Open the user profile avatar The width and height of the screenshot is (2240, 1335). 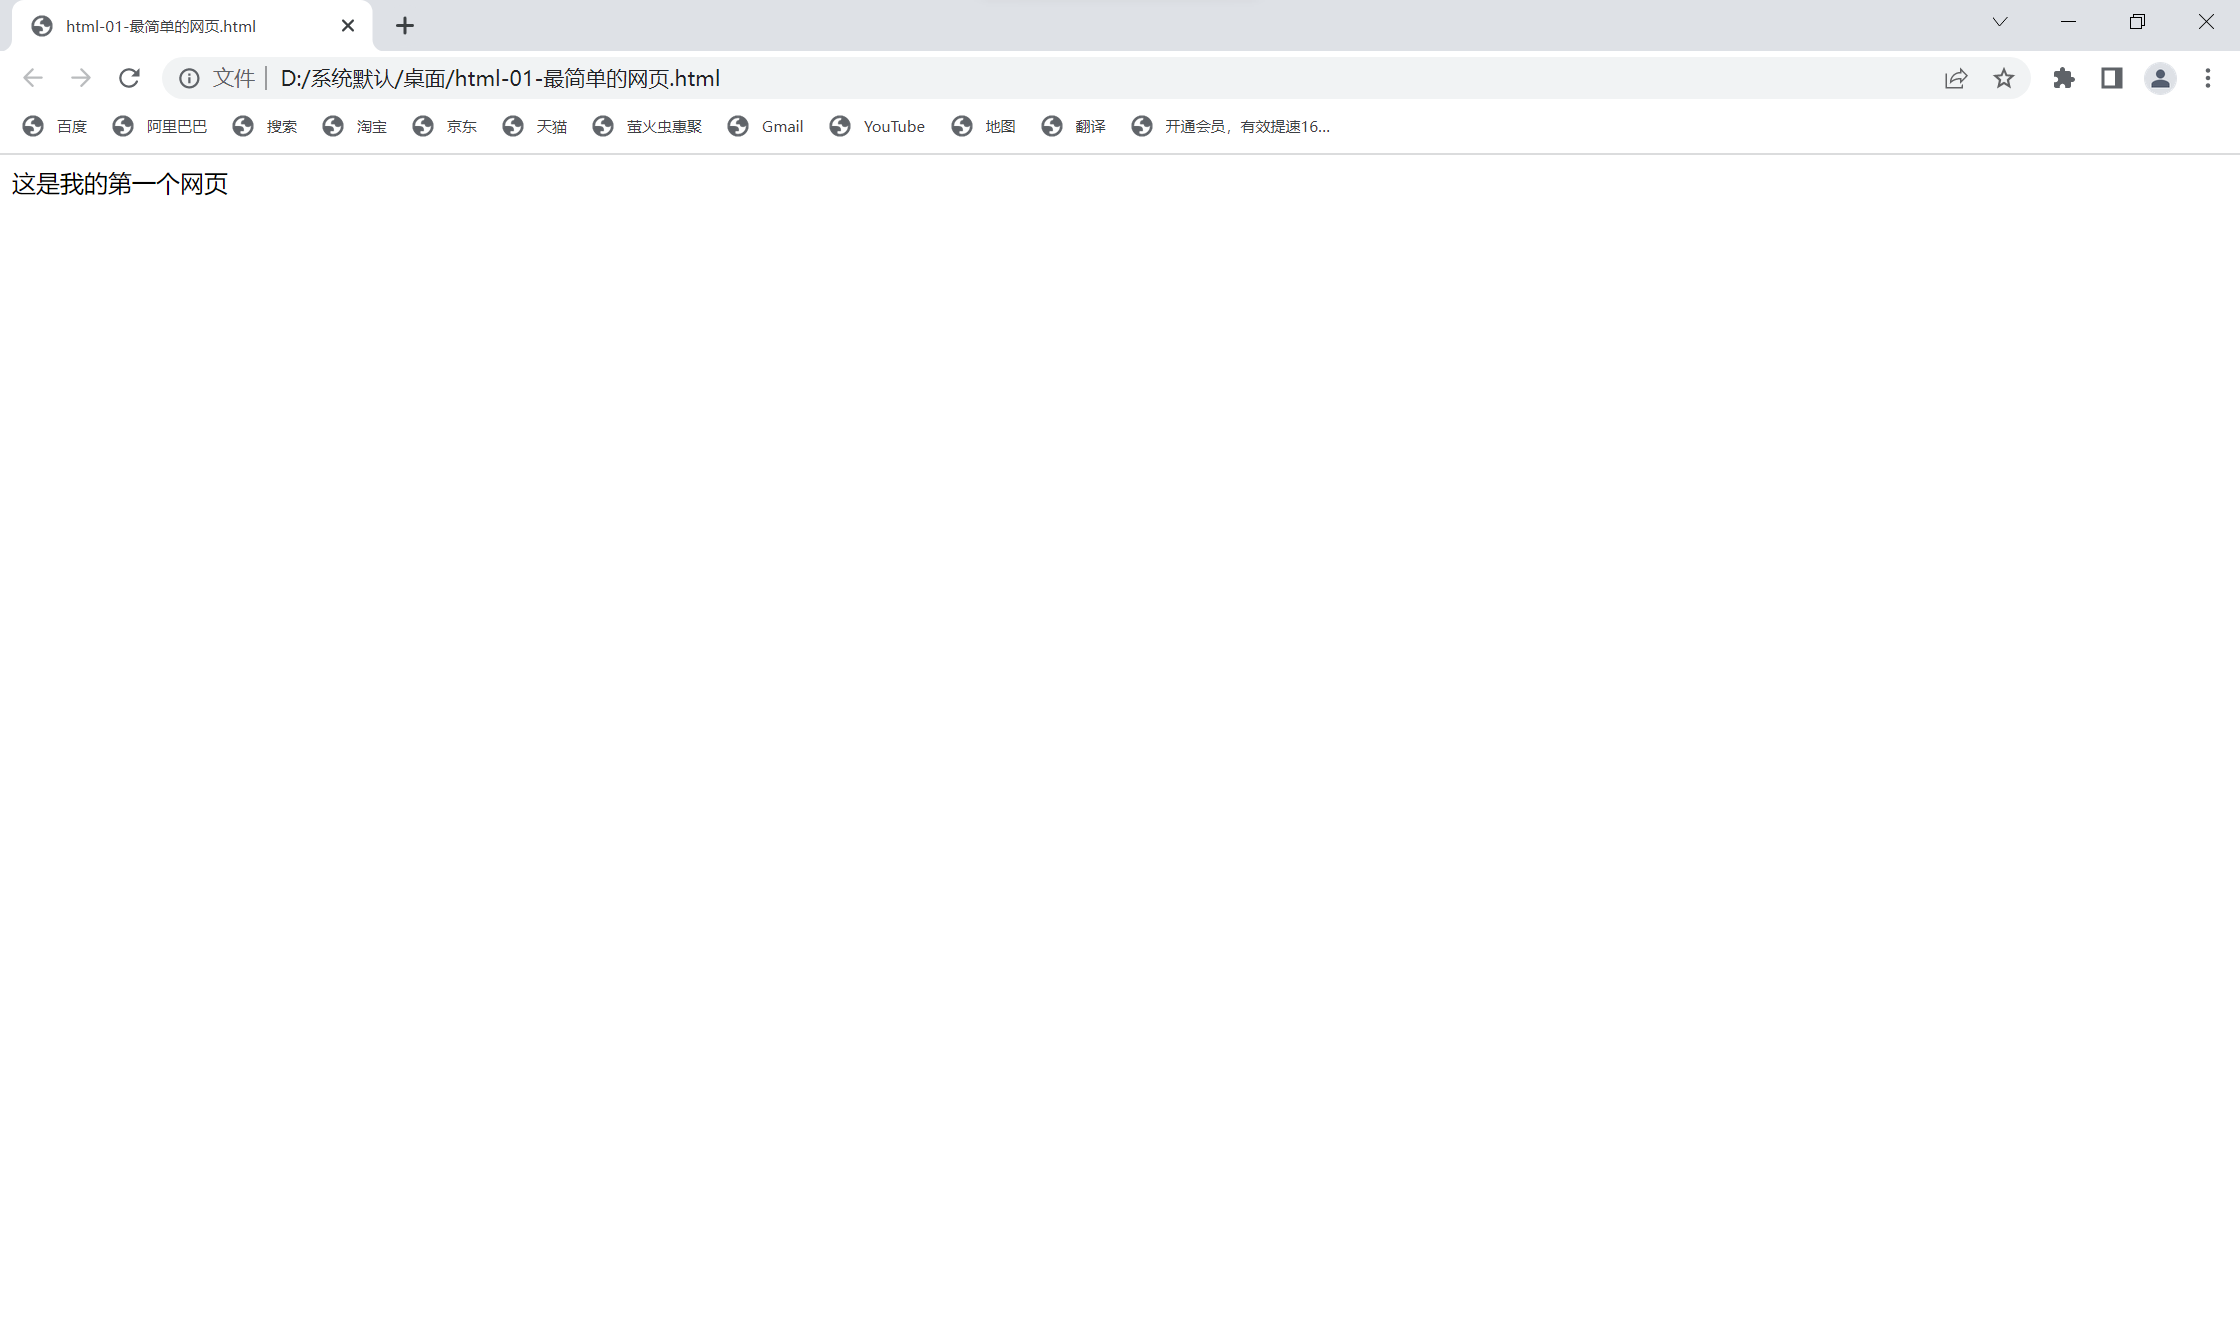[2159, 78]
